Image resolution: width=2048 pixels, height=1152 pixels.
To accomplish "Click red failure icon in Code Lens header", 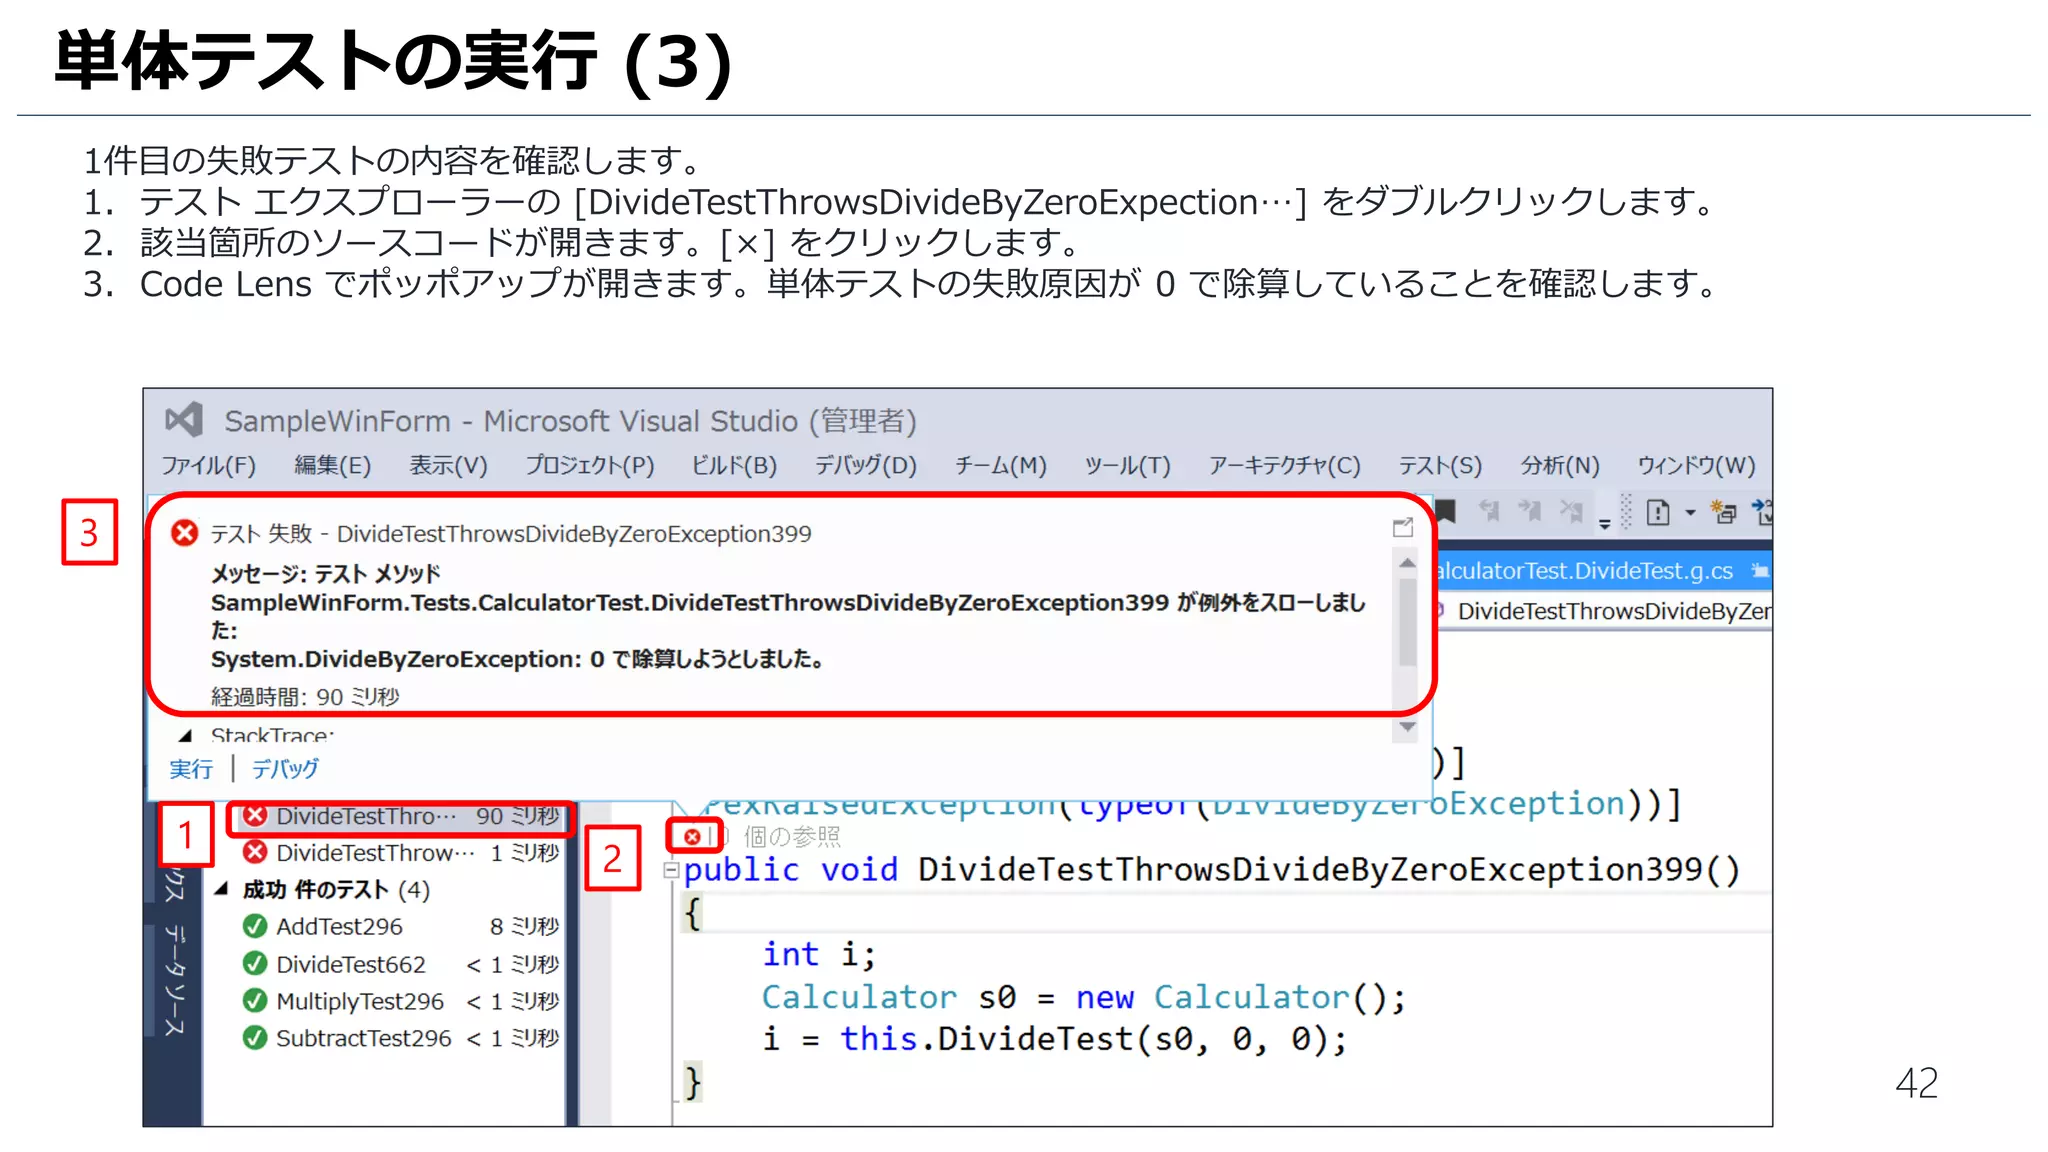I will (x=184, y=533).
